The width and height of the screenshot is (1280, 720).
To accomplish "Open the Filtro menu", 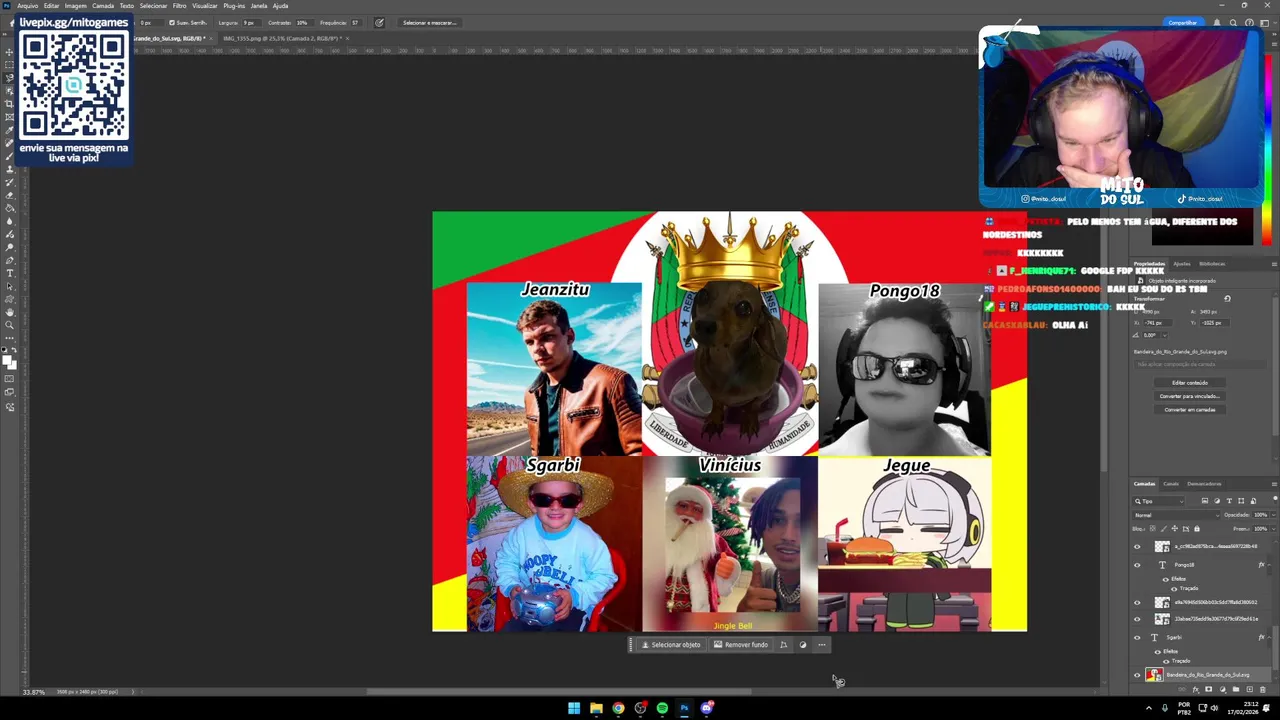I will point(179,6).
